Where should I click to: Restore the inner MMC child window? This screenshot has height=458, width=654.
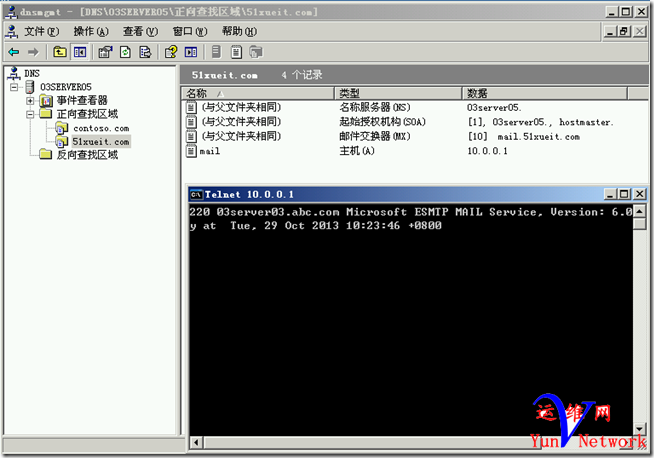(x=624, y=31)
